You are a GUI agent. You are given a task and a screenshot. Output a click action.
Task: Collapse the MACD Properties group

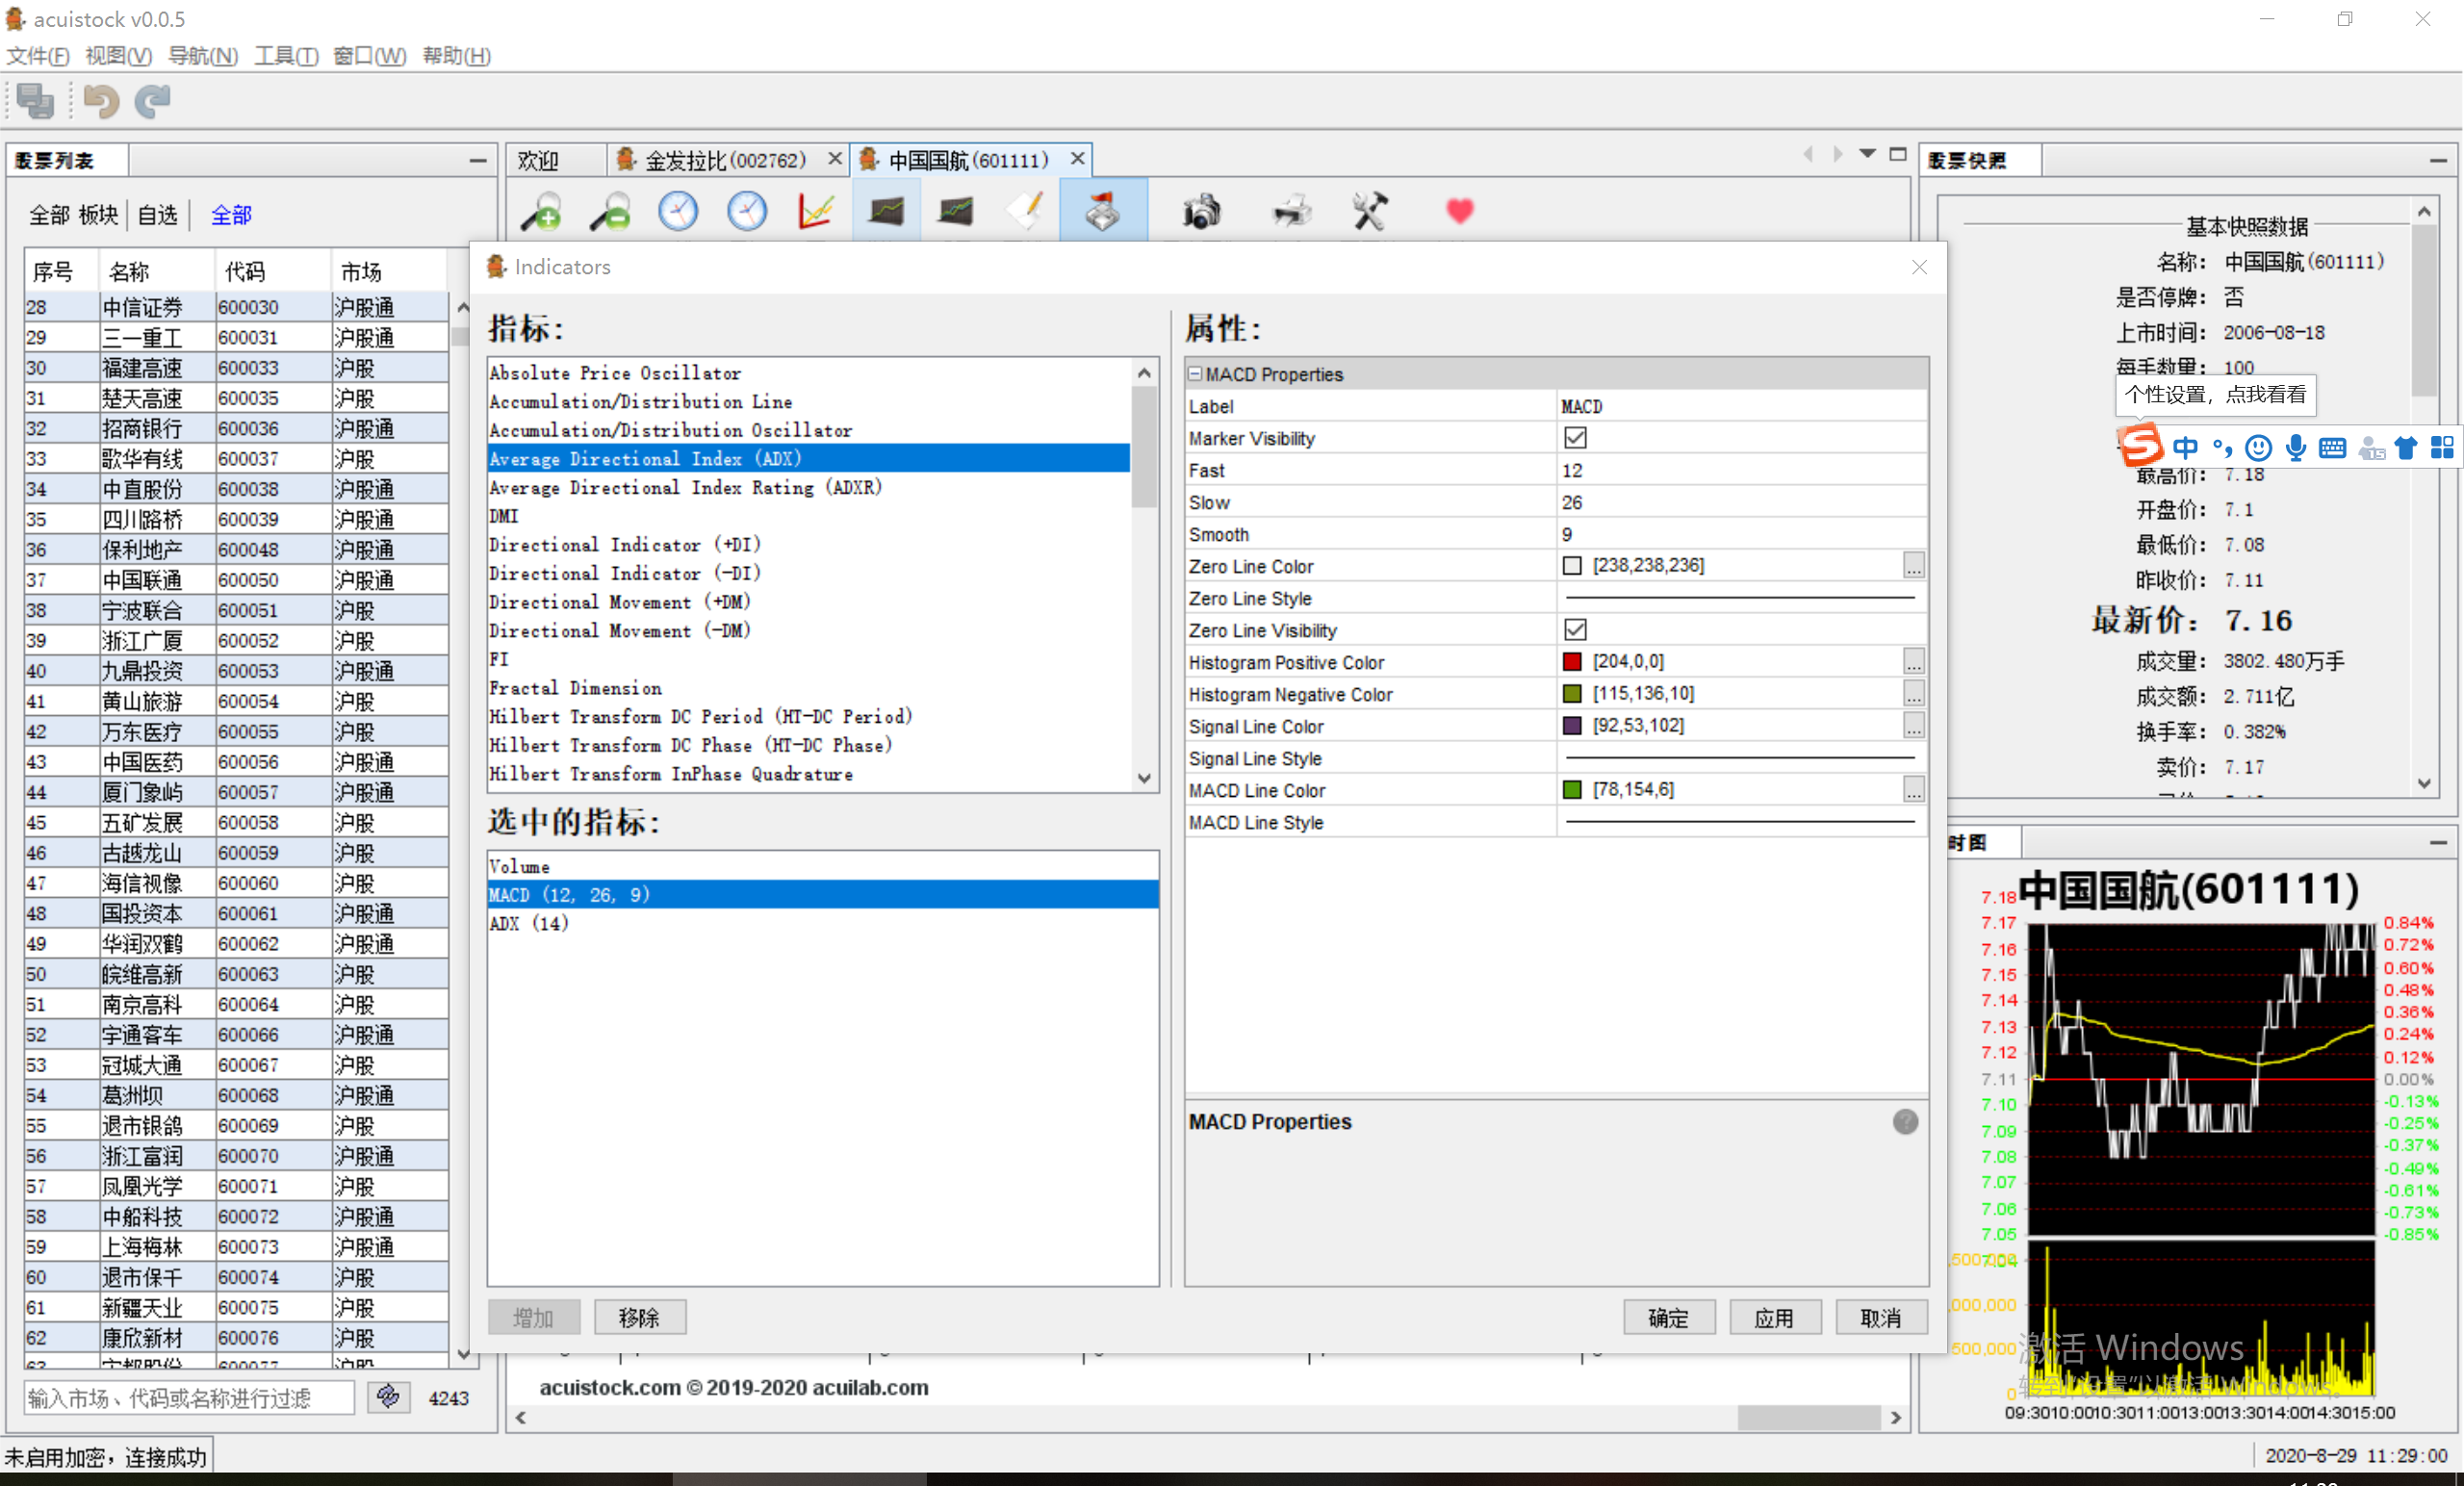coord(1195,374)
